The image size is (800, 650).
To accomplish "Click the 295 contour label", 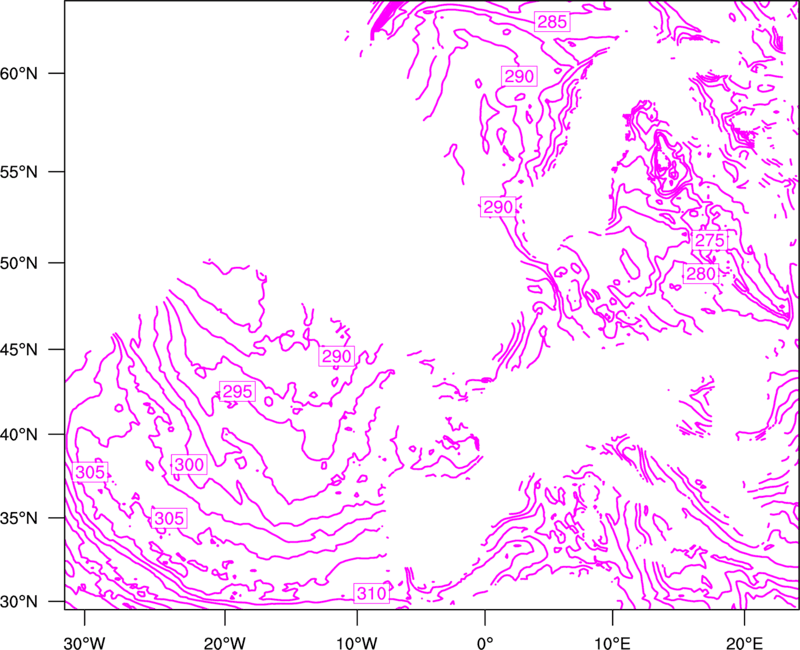I will pyautogui.click(x=238, y=391).
